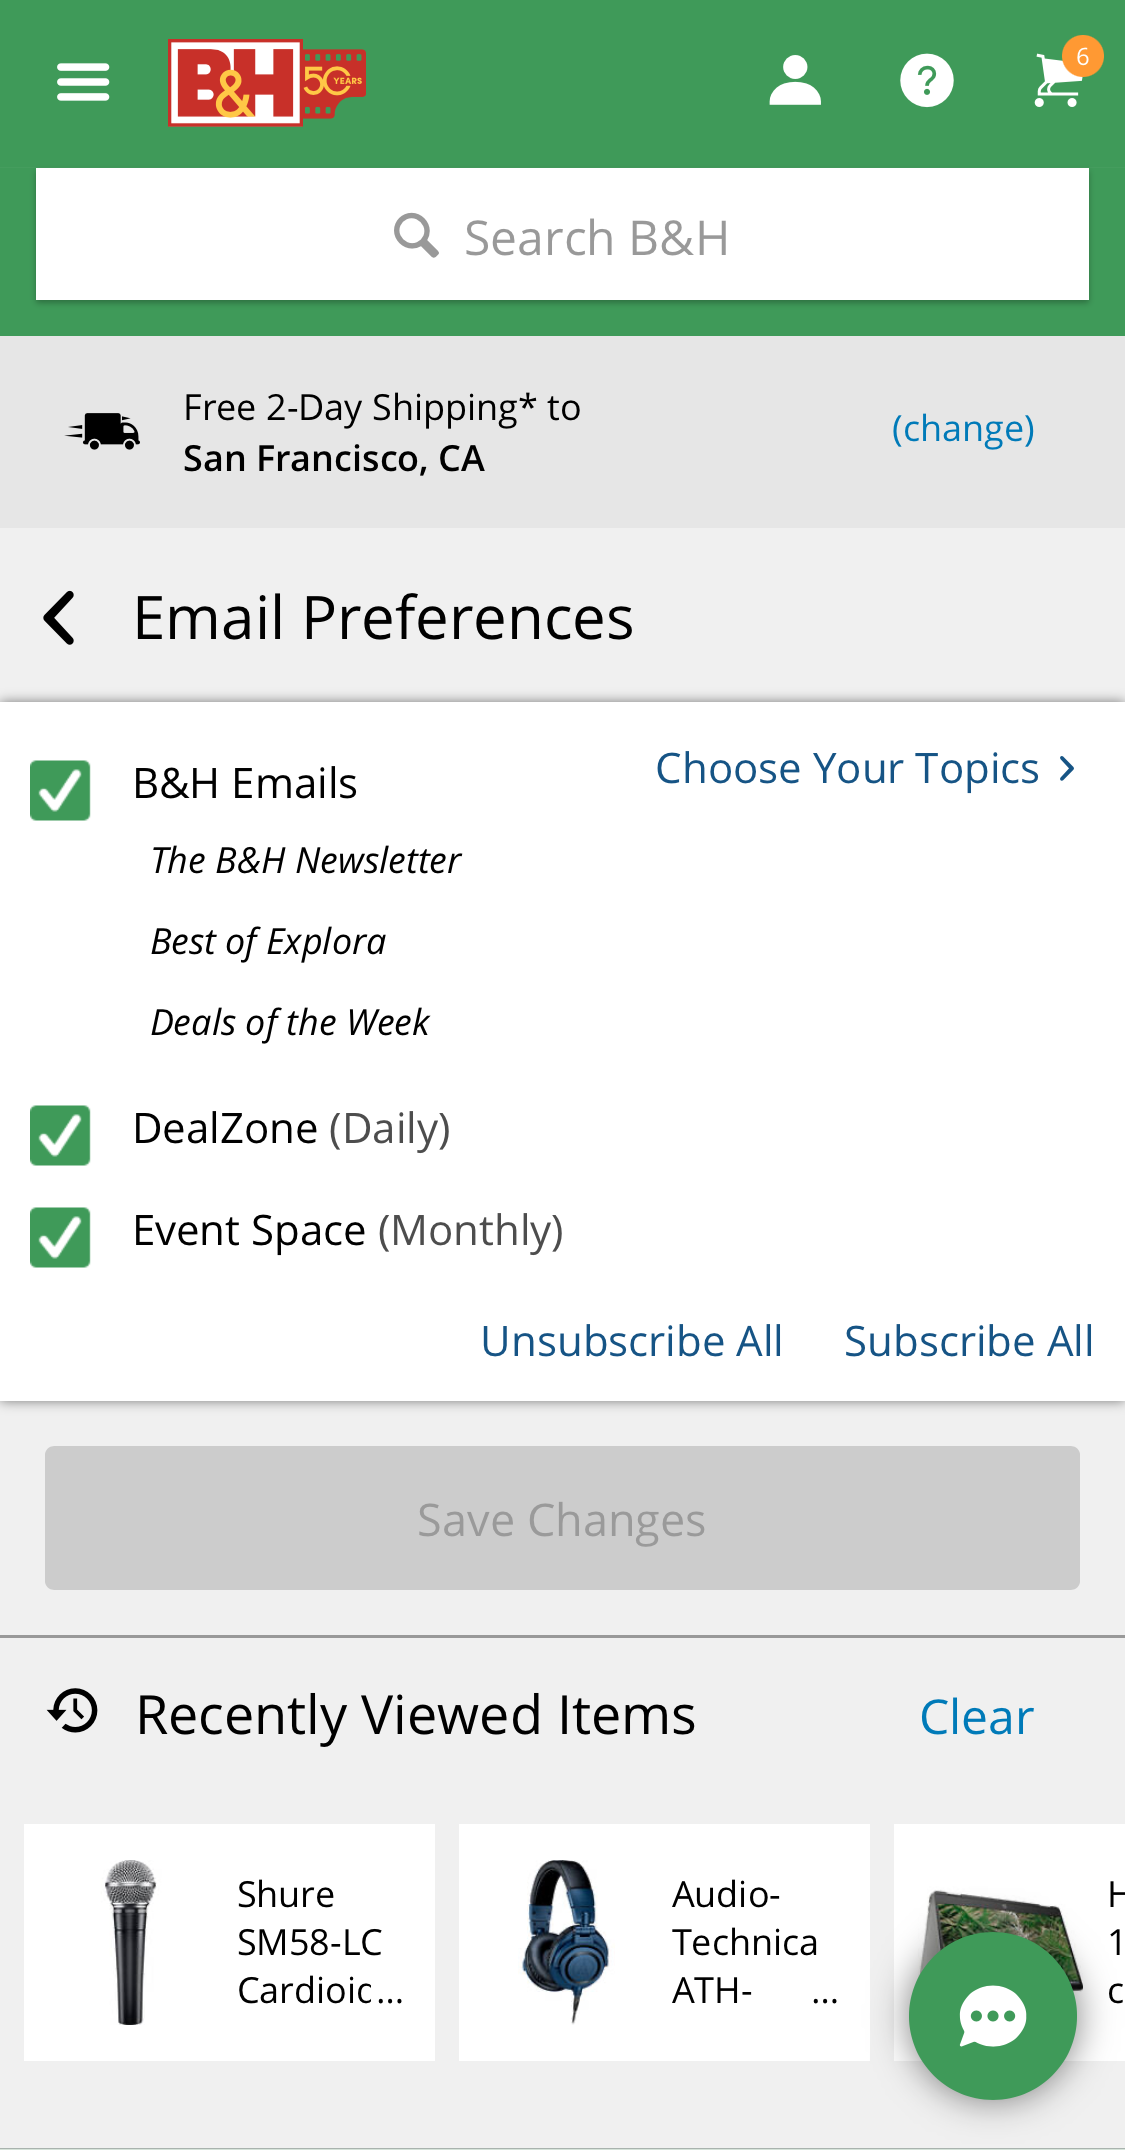Tap the B&H logo
1125x2150 pixels.
(266, 82)
